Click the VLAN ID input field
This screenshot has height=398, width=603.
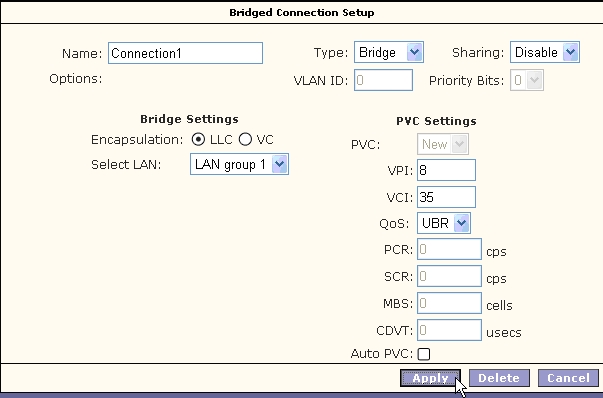[x=383, y=80]
